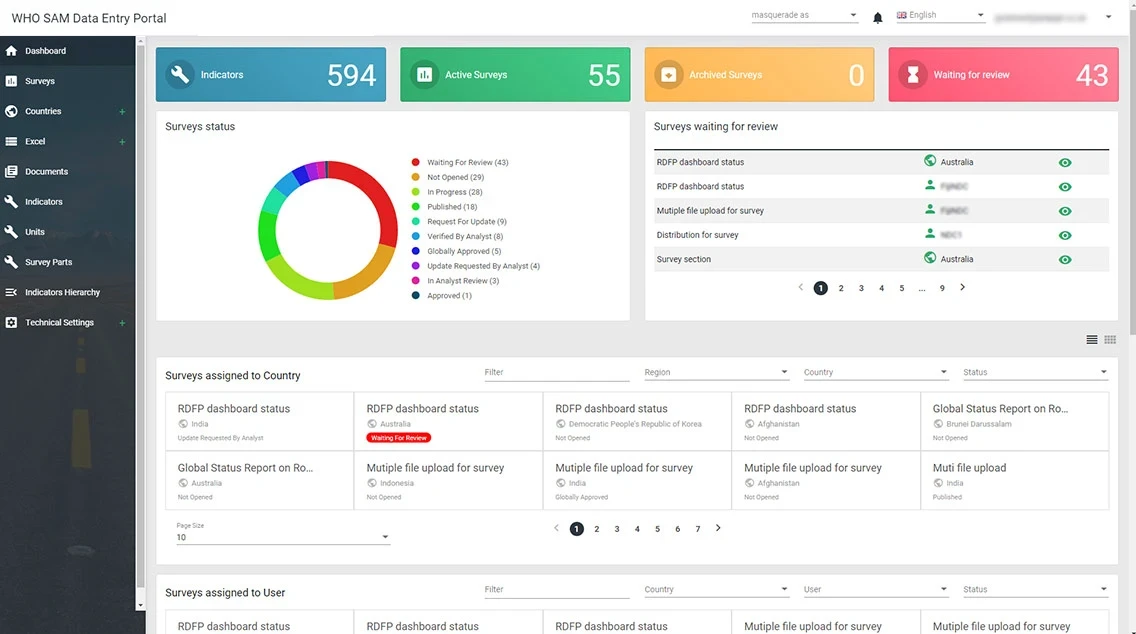The image size is (1136, 634).
Task: Click the Dashboard home icon in sidebar
Action: pyautogui.click(x=11, y=51)
